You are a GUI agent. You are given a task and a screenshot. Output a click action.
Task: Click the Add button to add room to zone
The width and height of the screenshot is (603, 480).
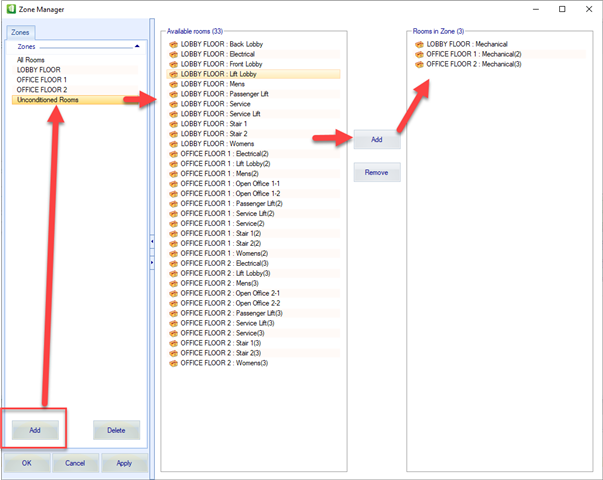377,139
